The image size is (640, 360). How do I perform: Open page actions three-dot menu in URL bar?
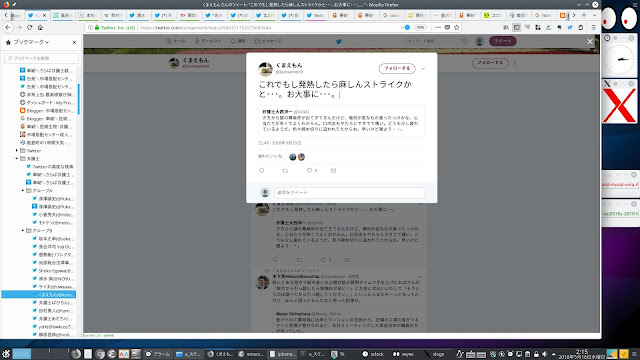point(438,27)
